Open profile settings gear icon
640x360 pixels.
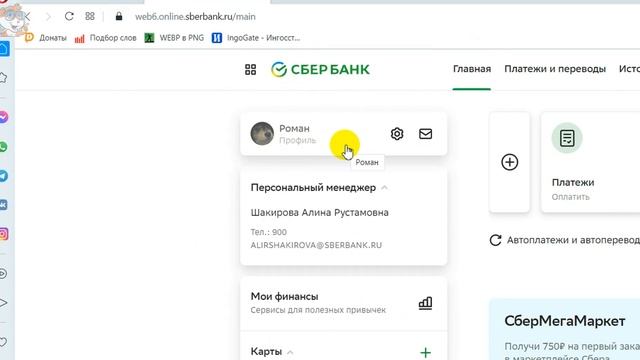397,134
